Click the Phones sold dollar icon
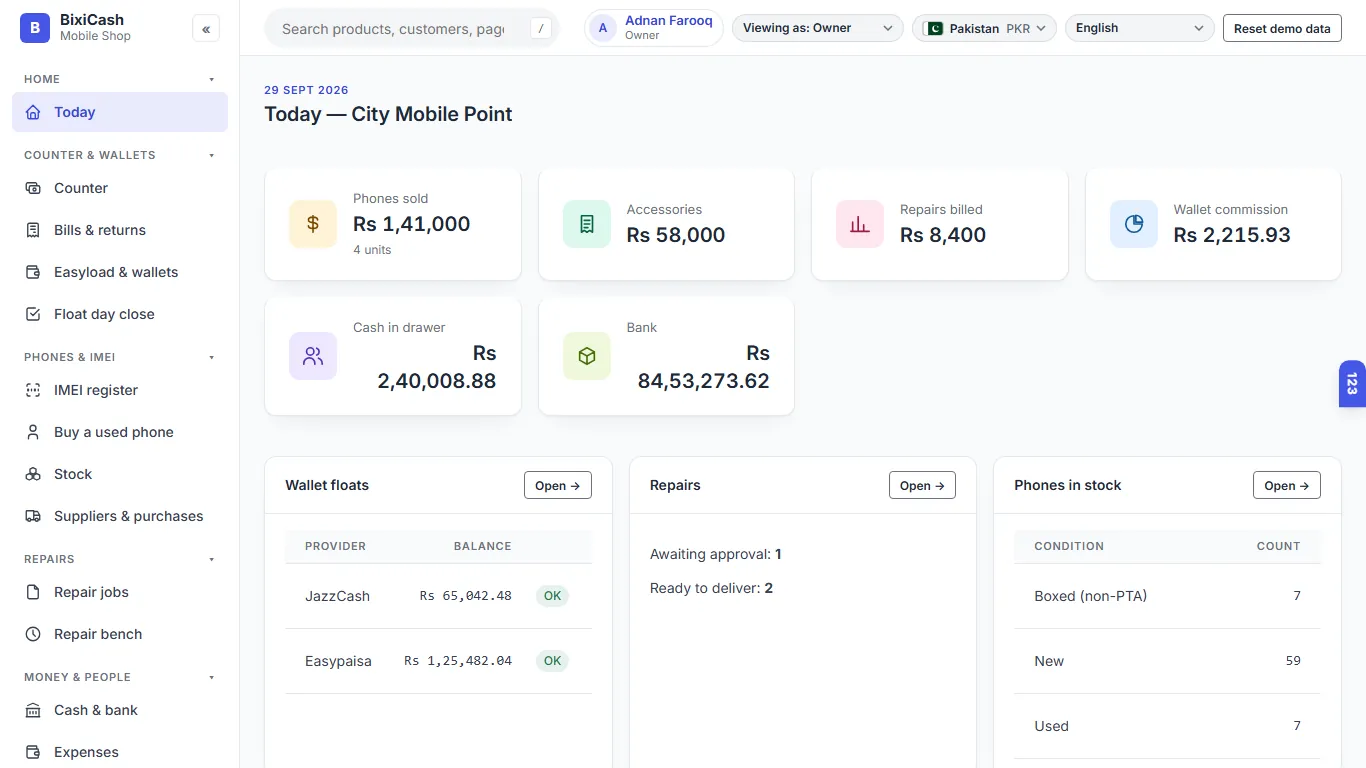The height and width of the screenshot is (768, 1366). tap(313, 224)
